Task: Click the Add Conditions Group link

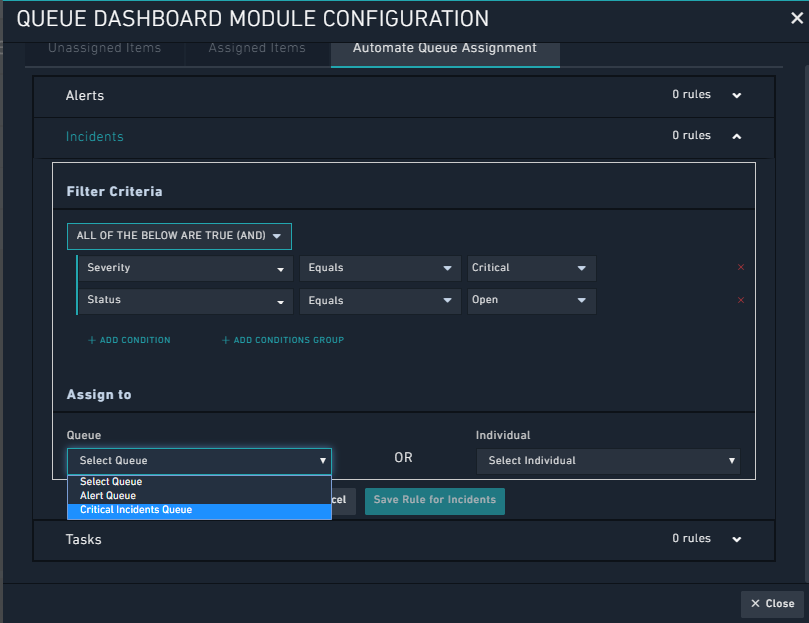Action: tap(282, 340)
